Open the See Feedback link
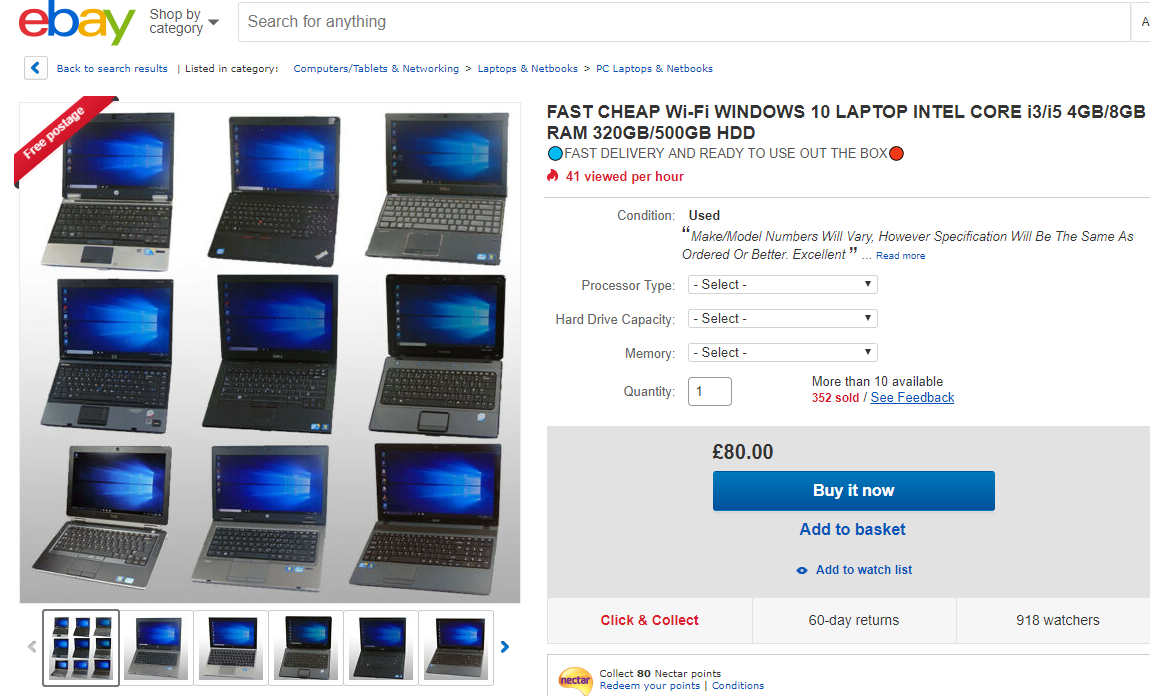 pos(912,398)
